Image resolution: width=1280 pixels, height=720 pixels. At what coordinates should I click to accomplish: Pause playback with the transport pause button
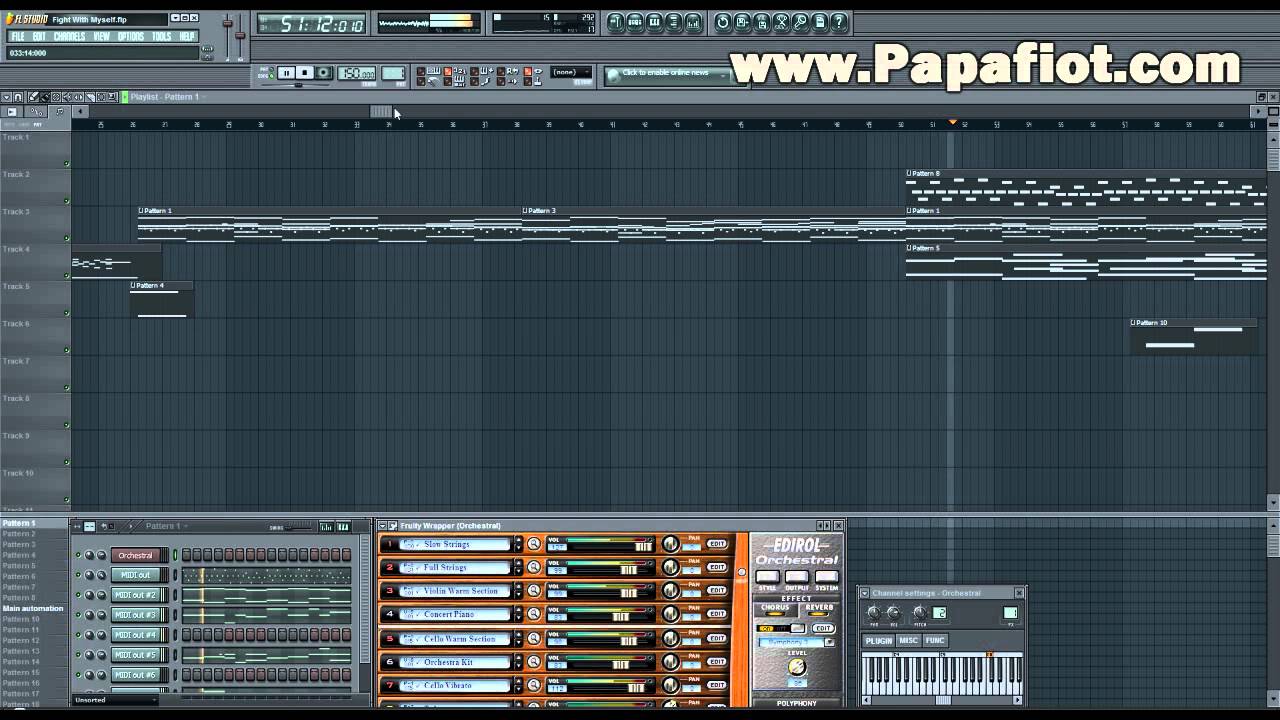[x=286, y=73]
